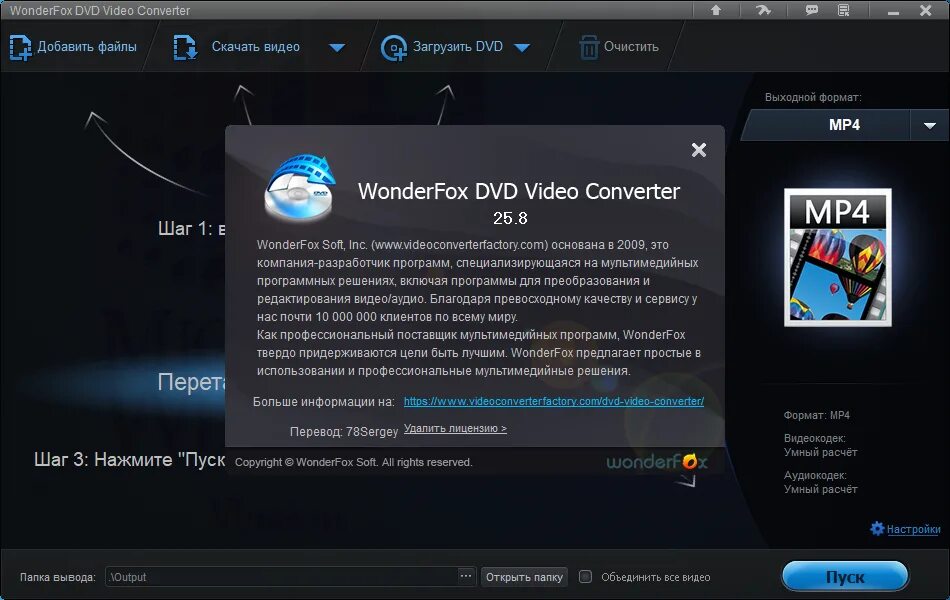Click the Выходной формат label
950x600 pixels.
pyautogui.click(x=813, y=98)
